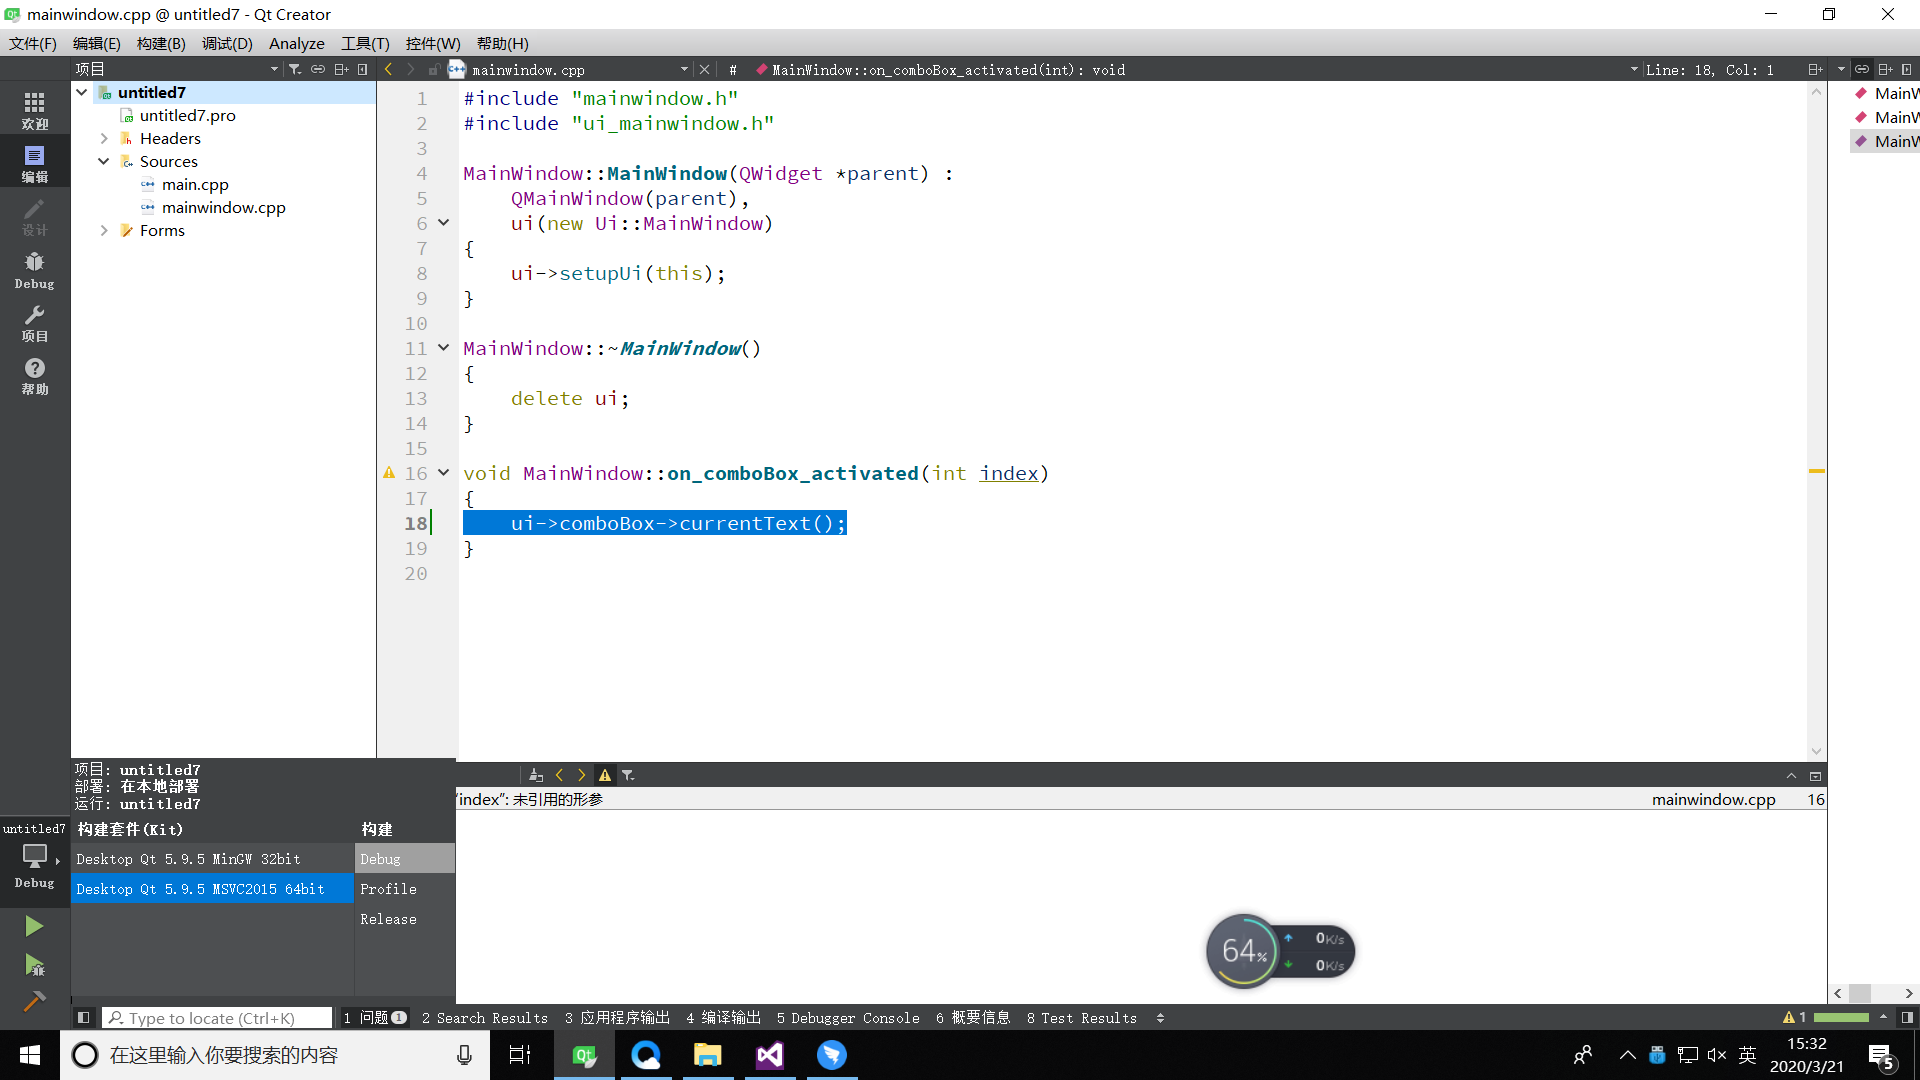This screenshot has width=1920, height=1080.
Task: Collapse the Sources tree node
Action: point(103,161)
